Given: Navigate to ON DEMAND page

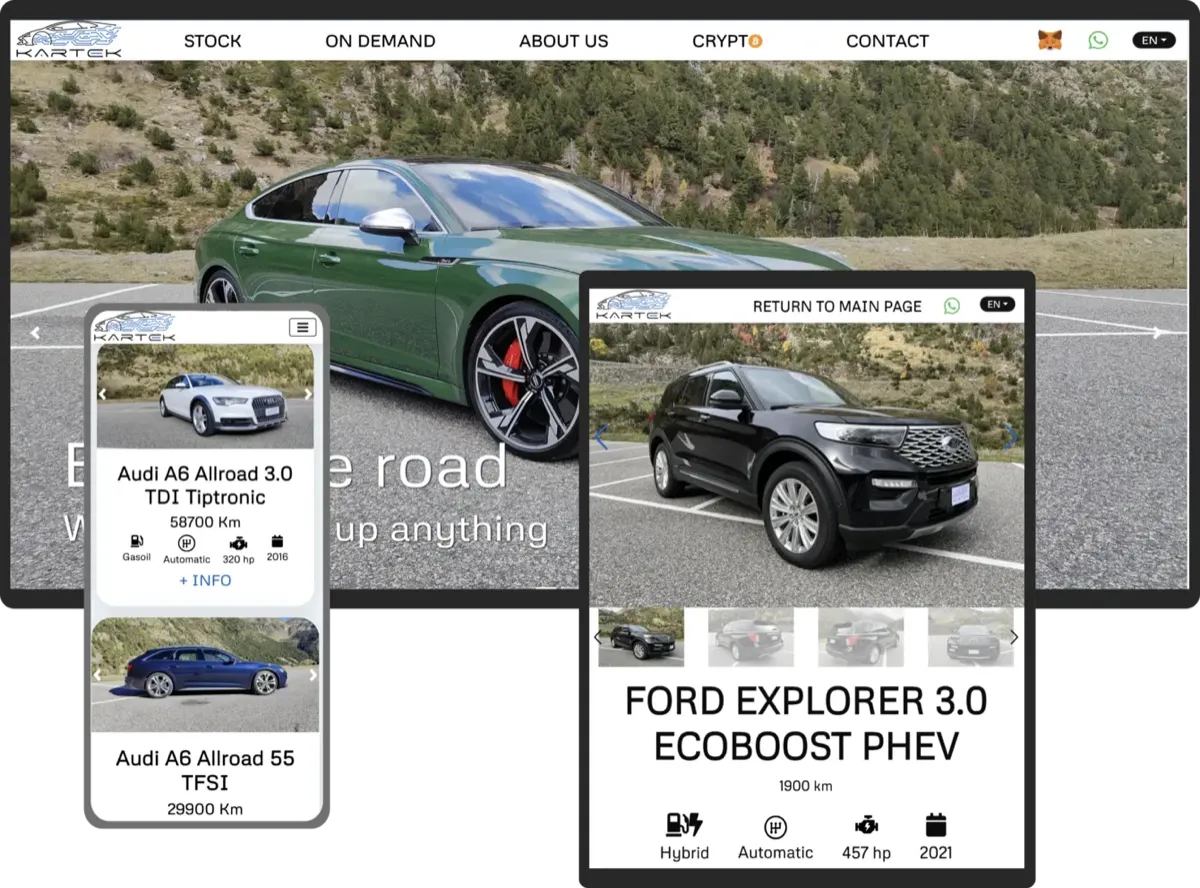Looking at the screenshot, I should 380,41.
